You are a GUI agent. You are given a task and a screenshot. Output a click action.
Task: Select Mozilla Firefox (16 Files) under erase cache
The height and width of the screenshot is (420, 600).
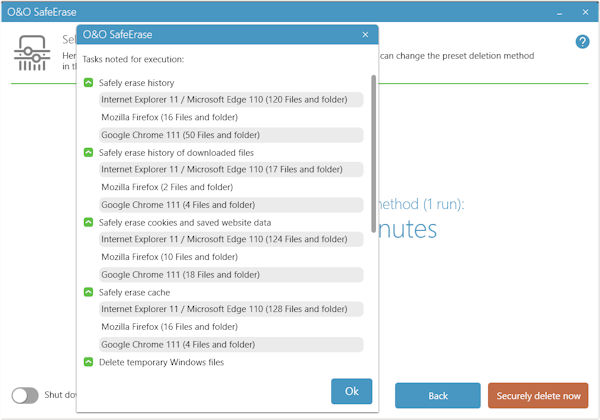(x=231, y=327)
